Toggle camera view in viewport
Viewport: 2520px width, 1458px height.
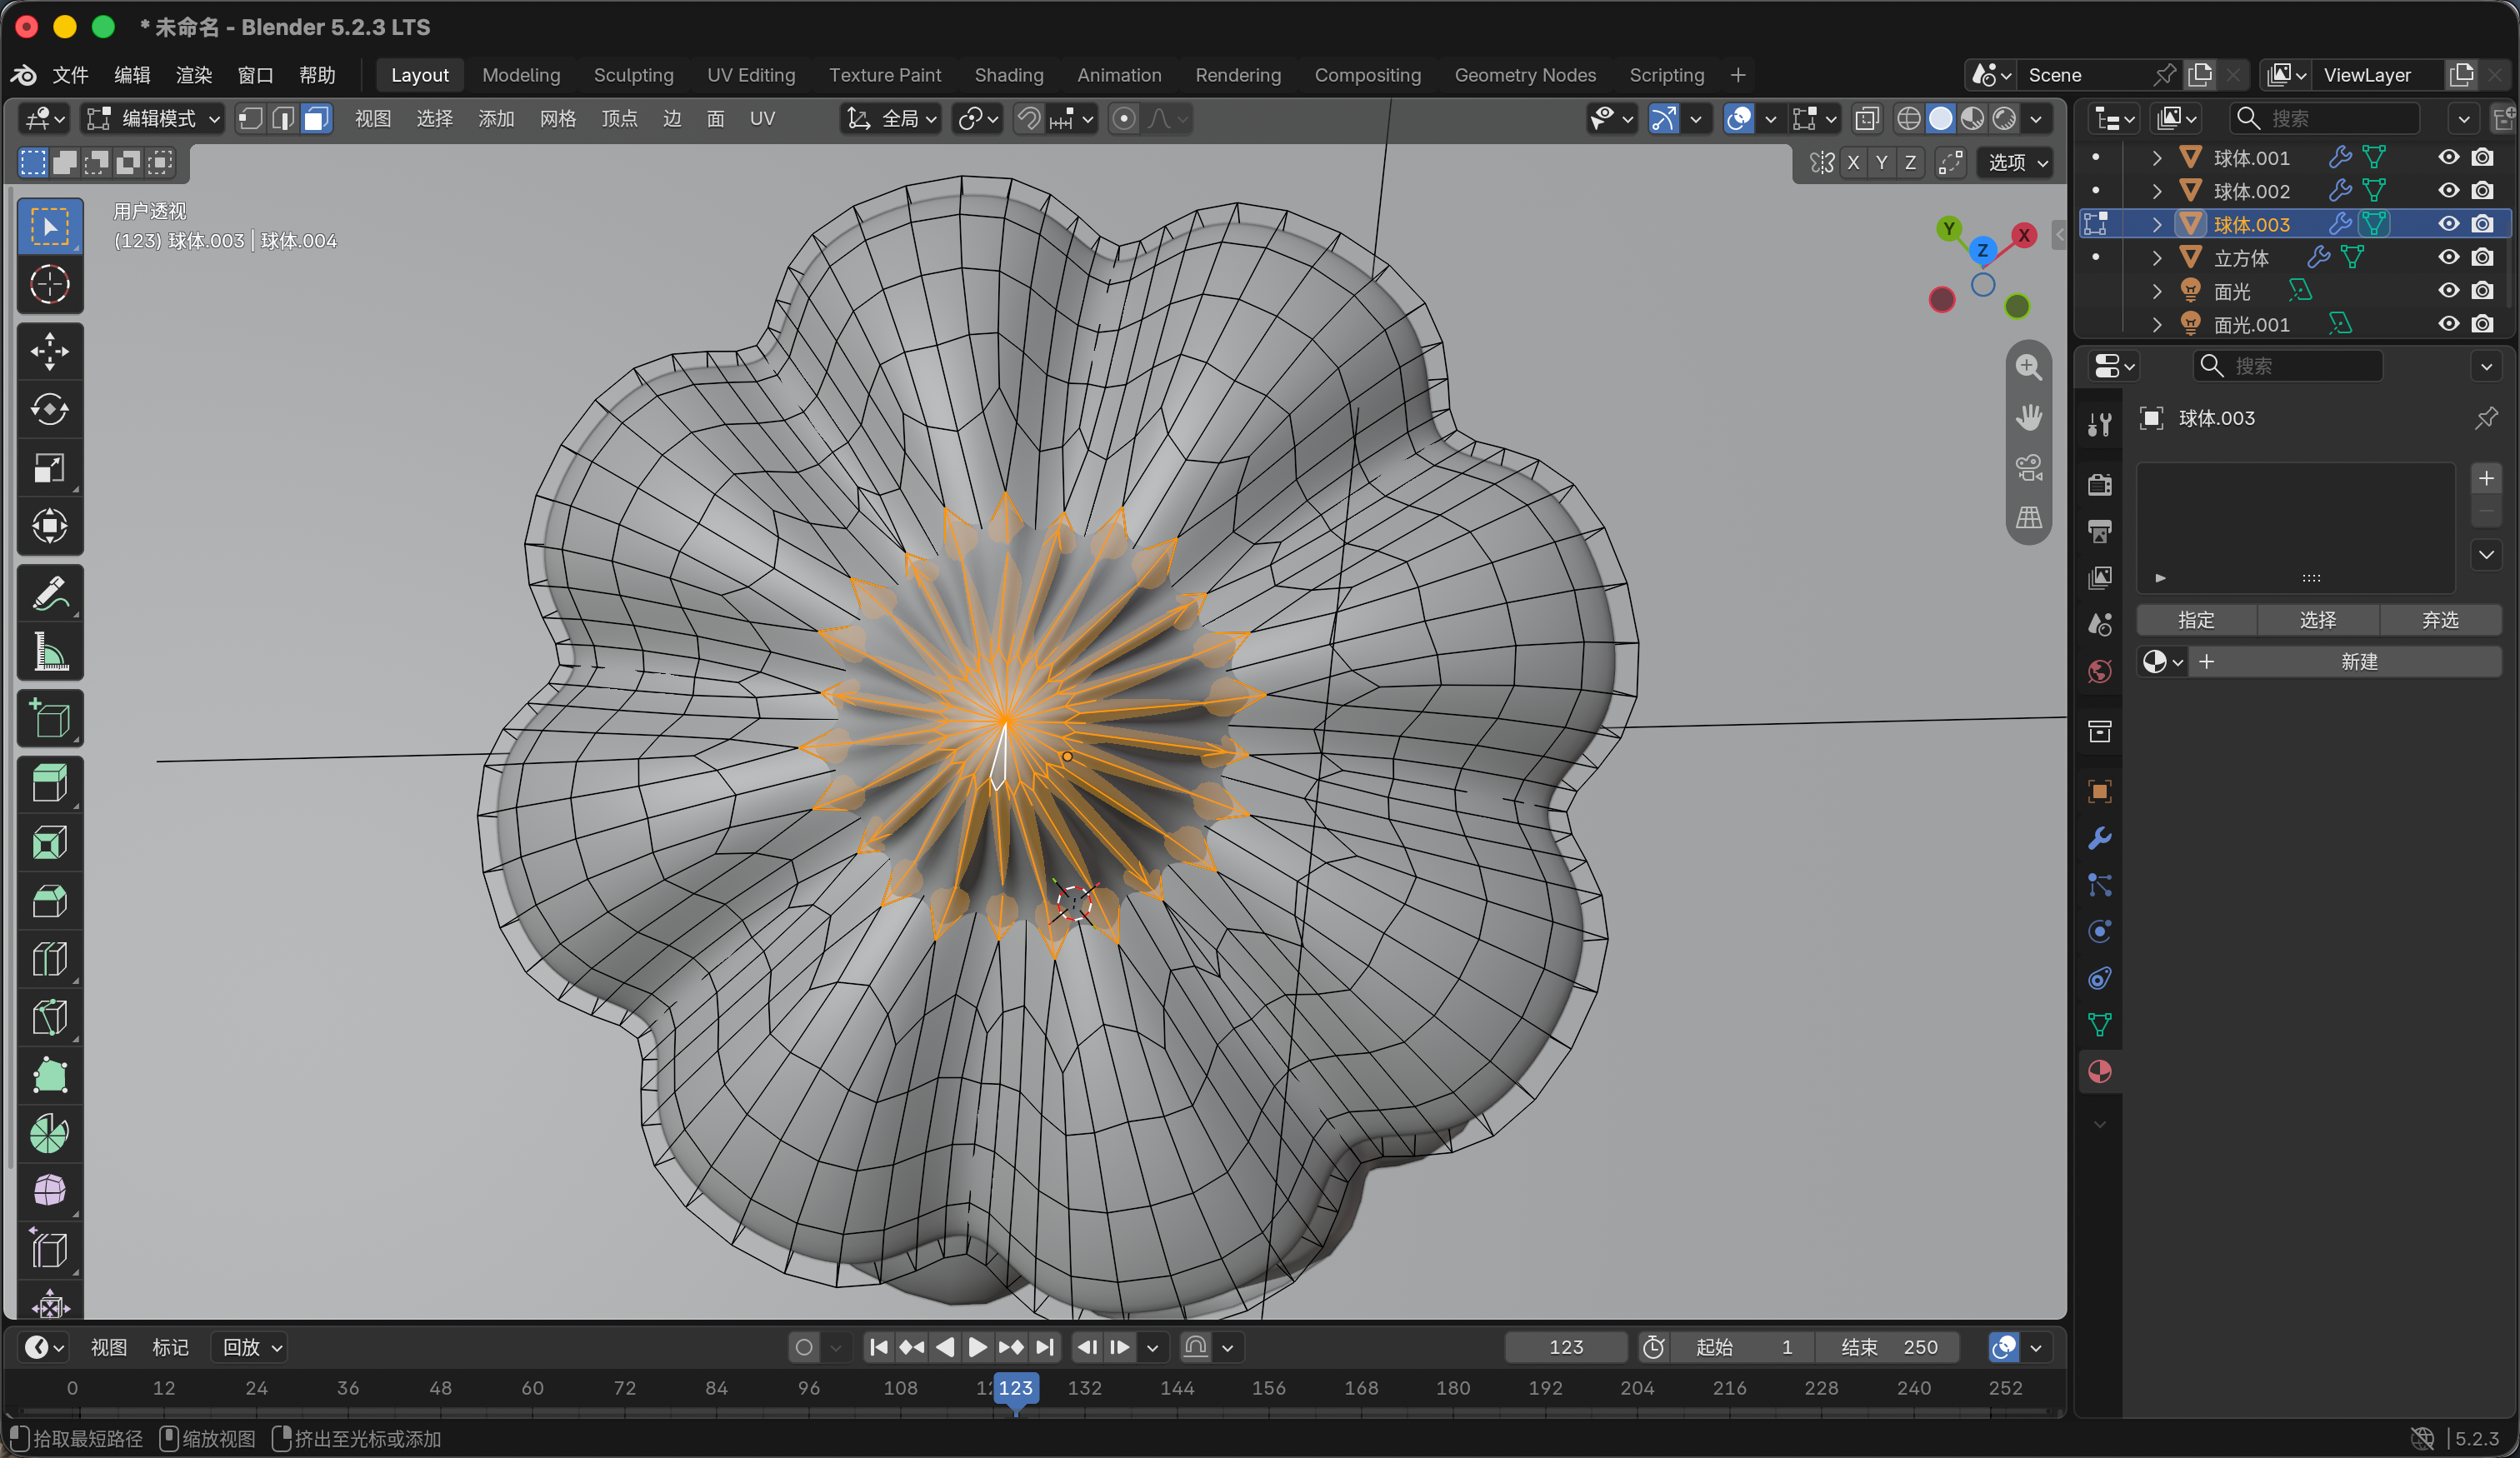pos(2028,467)
